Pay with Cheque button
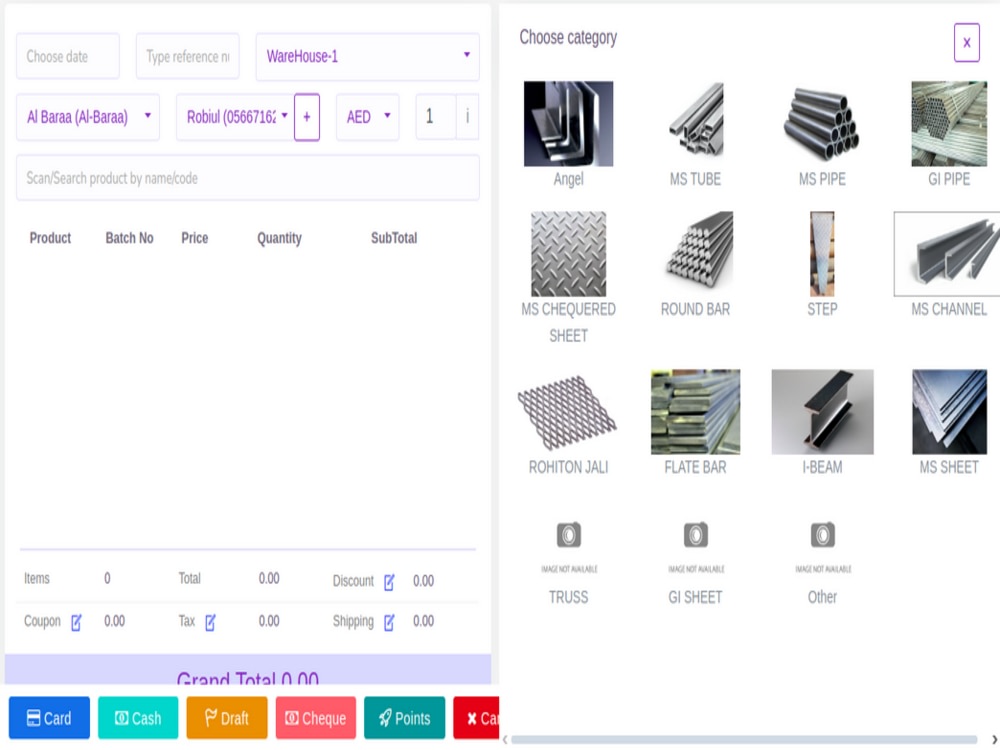The image size is (1000, 750). click(x=316, y=718)
